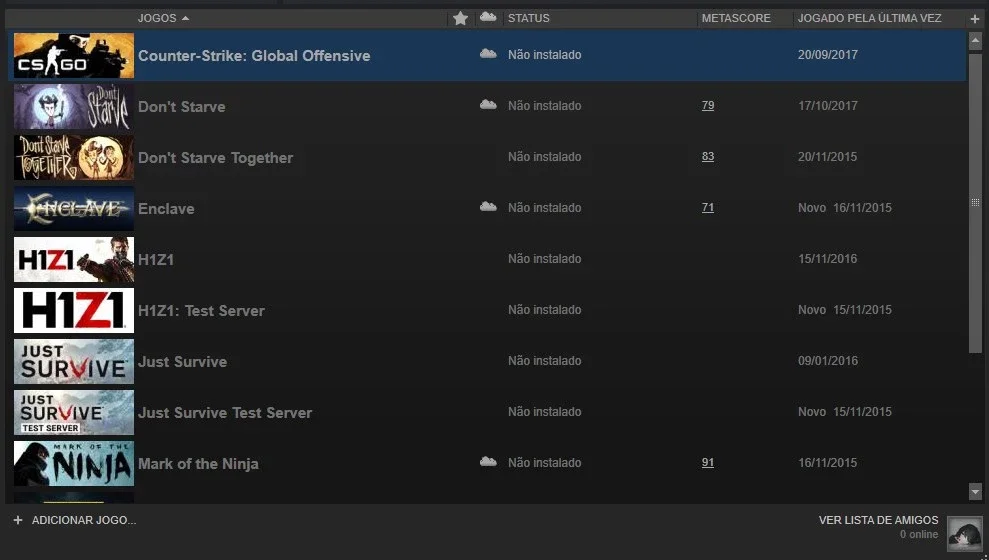
Task: Click the scrollbar down arrow
Action: 975,491
